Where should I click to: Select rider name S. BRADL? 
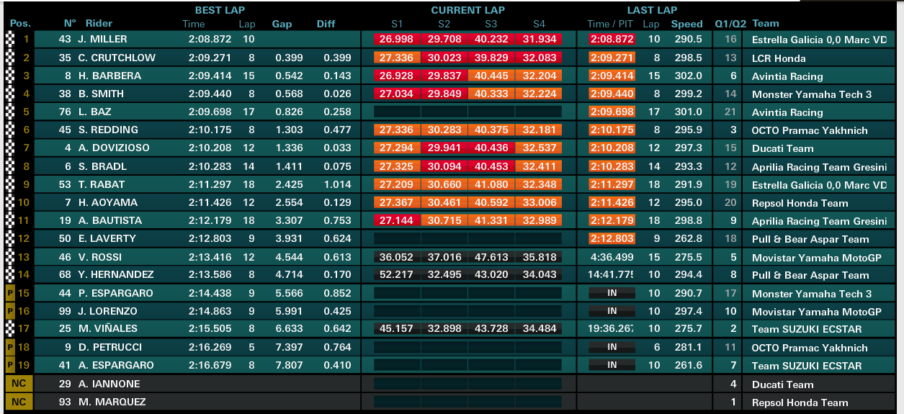(x=103, y=166)
